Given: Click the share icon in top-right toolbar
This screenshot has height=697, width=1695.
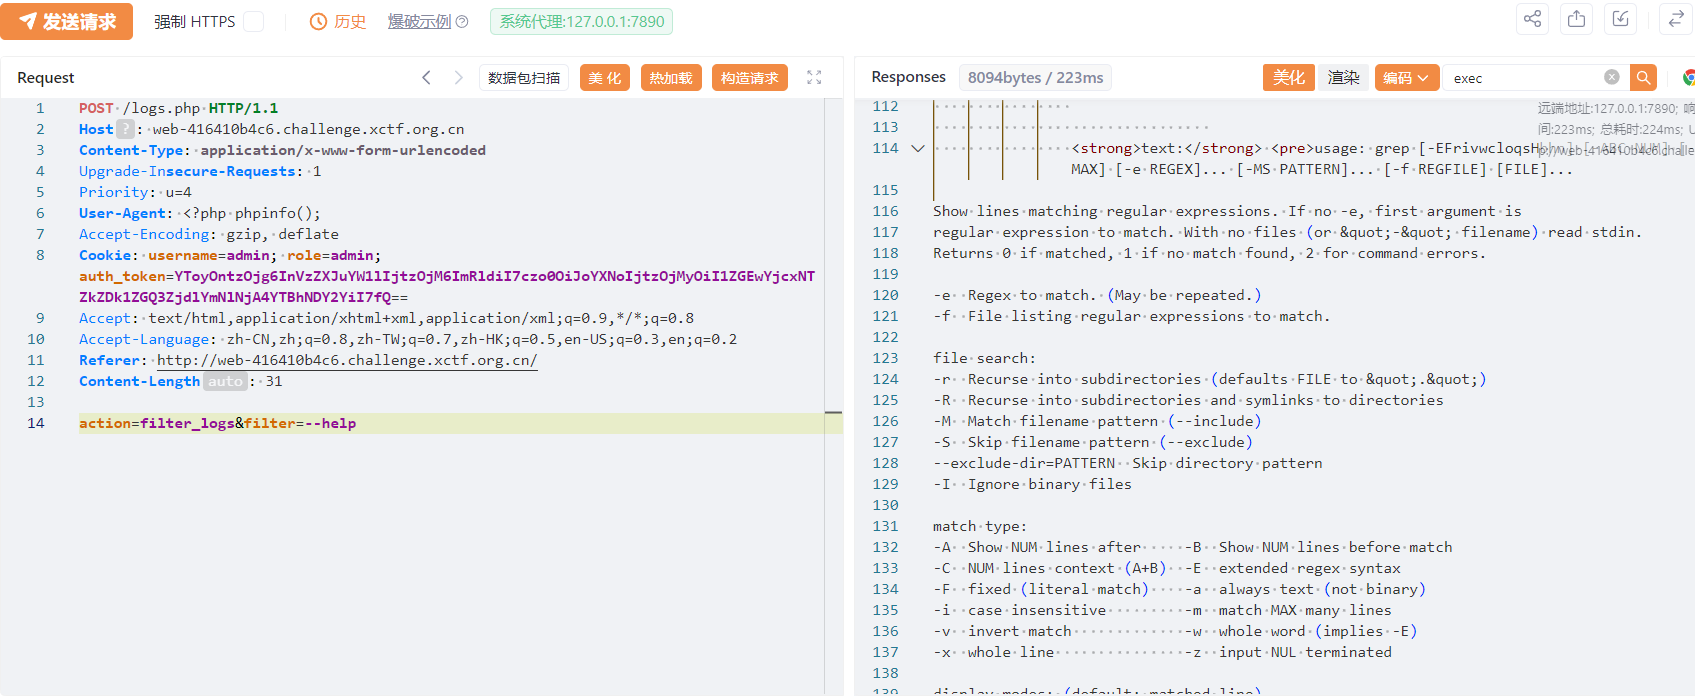Looking at the screenshot, I should pyautogui.click(x=1532, y=19).
